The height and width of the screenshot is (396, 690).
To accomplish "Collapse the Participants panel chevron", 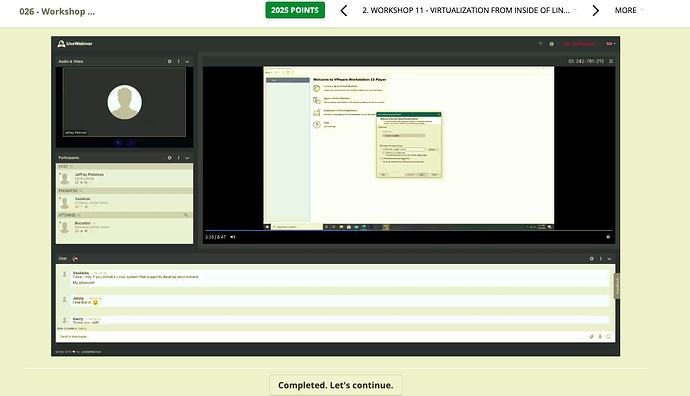I will (187, 158).
